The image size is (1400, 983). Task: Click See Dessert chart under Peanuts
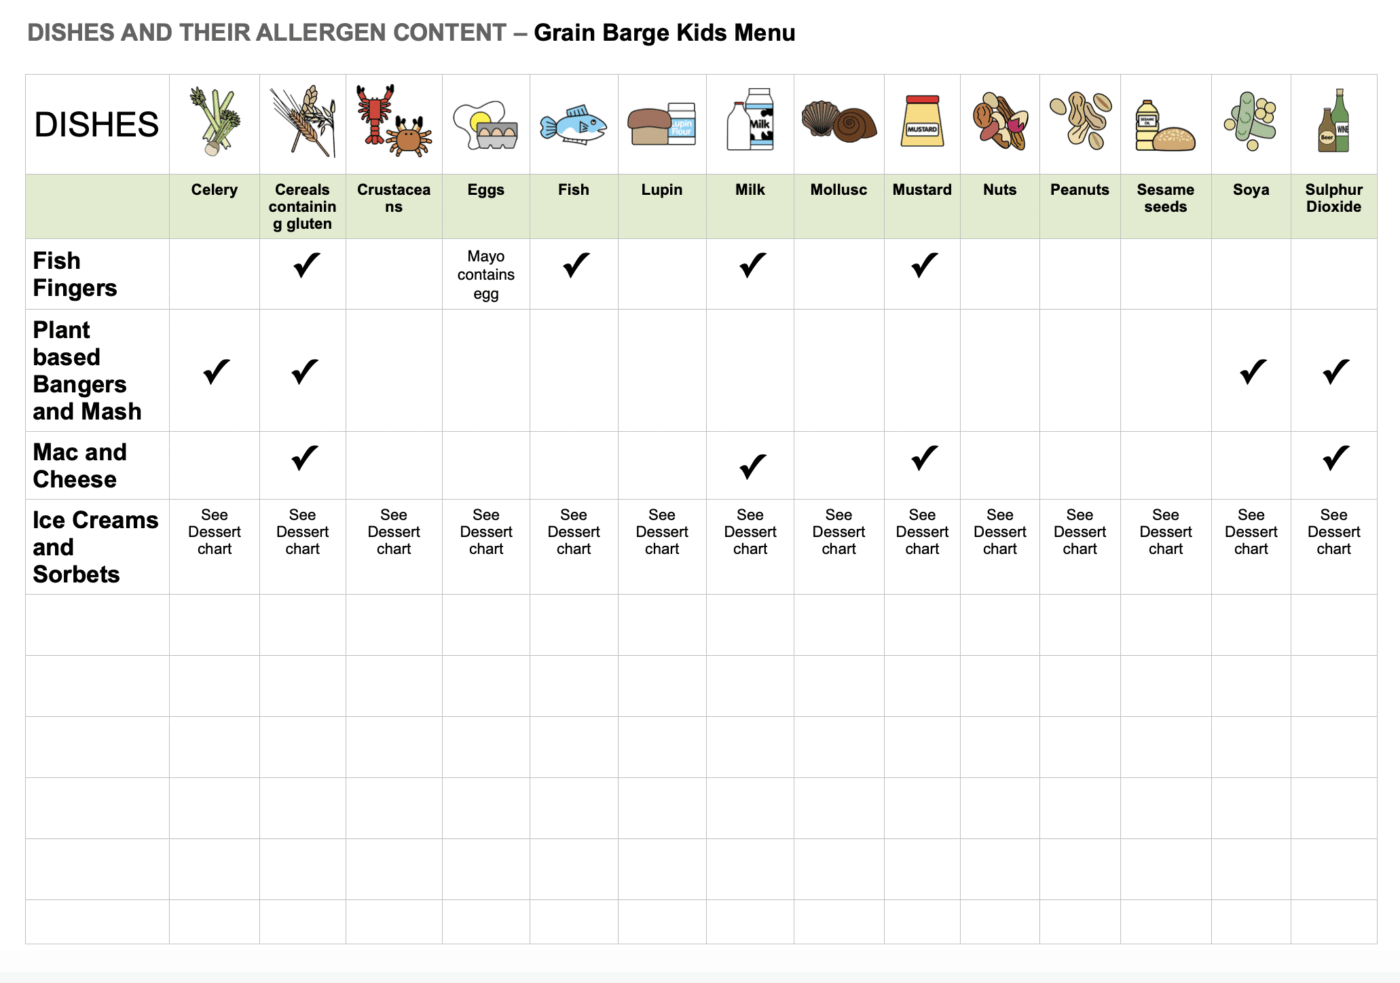1080,532
